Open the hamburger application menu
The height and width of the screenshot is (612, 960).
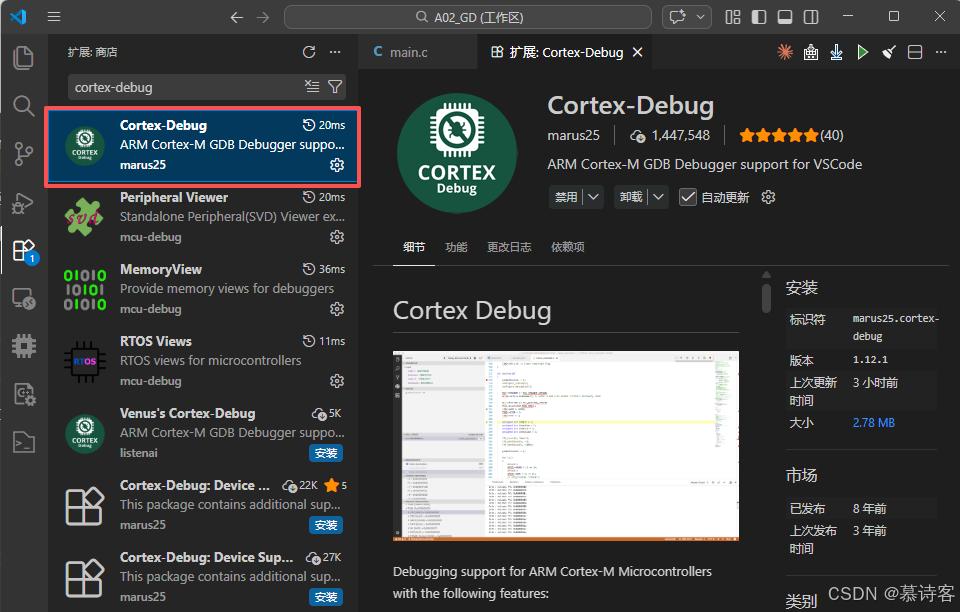(x=54, y=17)
